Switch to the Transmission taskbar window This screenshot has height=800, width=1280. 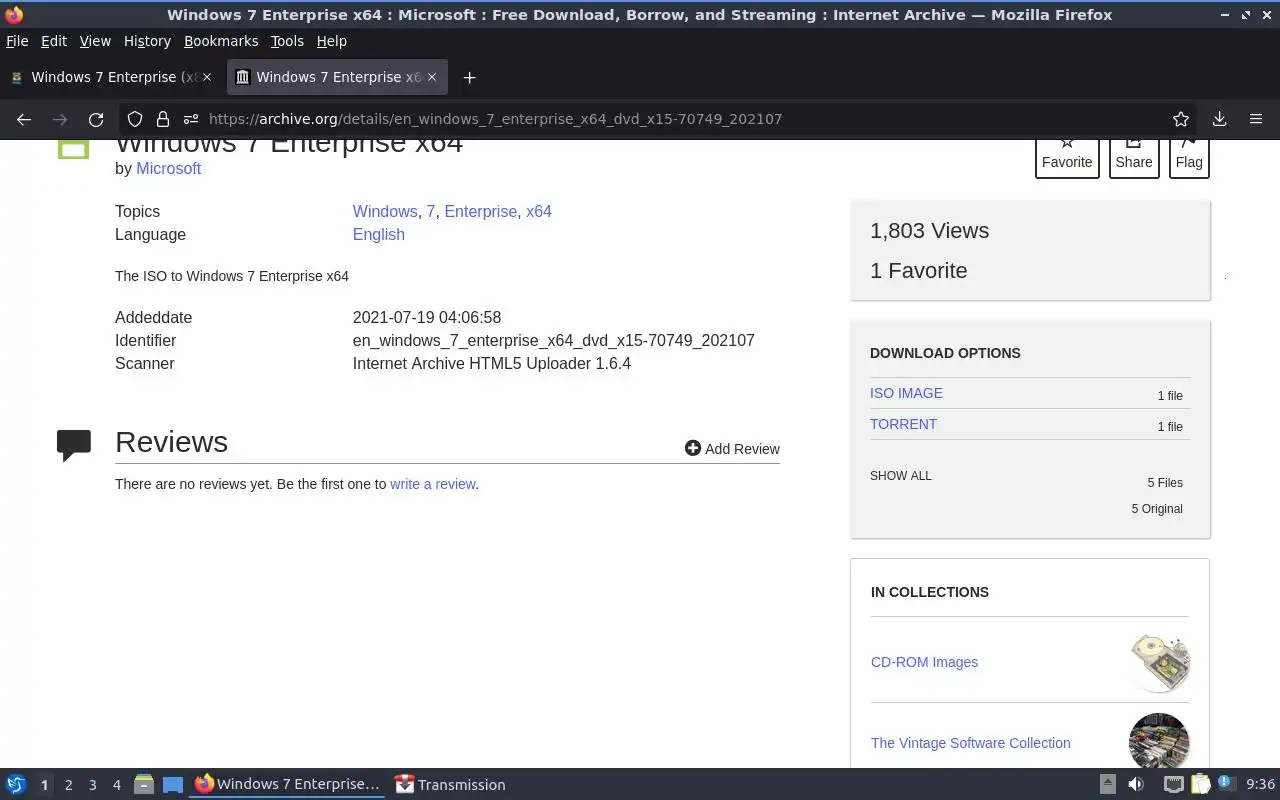pyautogui.click(x=450, y=785)
